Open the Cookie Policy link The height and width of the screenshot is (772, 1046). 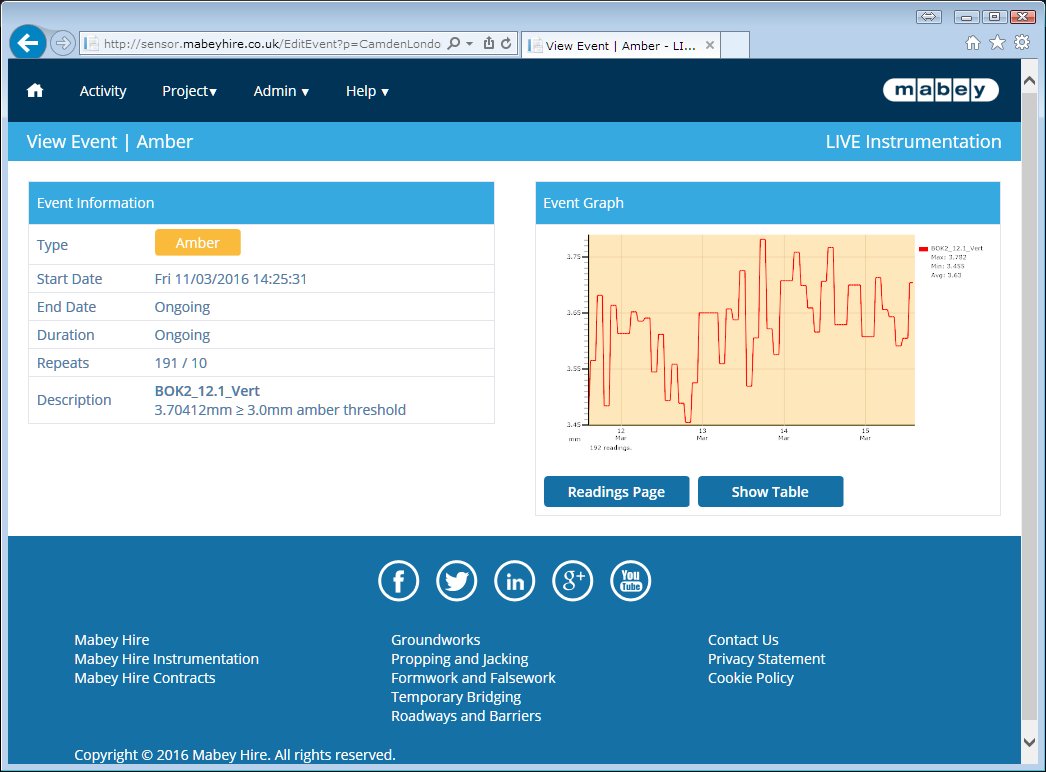750,678
